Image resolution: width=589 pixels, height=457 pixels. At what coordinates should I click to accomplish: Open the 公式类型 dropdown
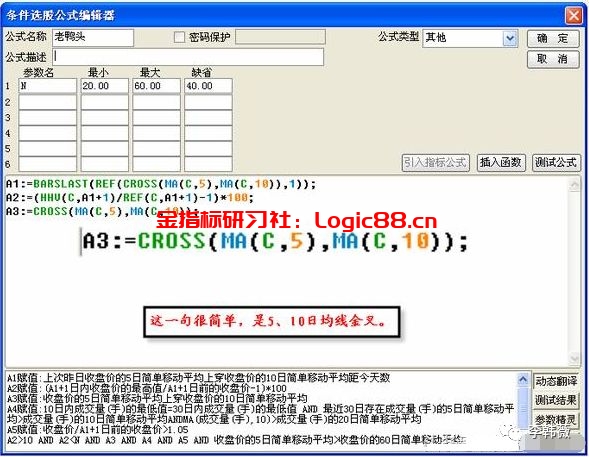coord(510,38)
